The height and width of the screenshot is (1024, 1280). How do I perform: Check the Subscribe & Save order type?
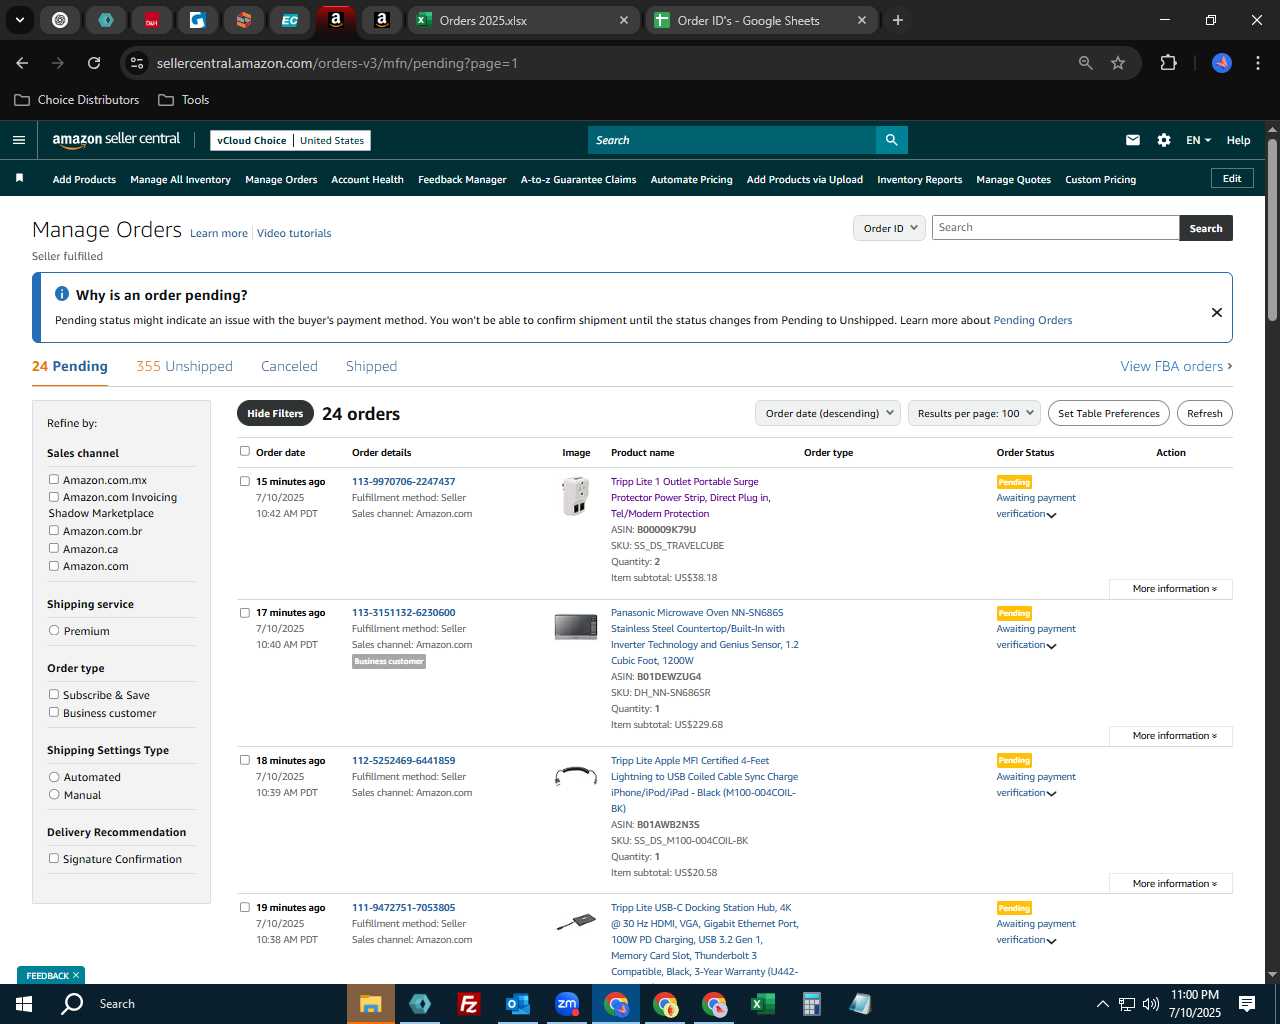pyautogui.click(x=54, y=695)
